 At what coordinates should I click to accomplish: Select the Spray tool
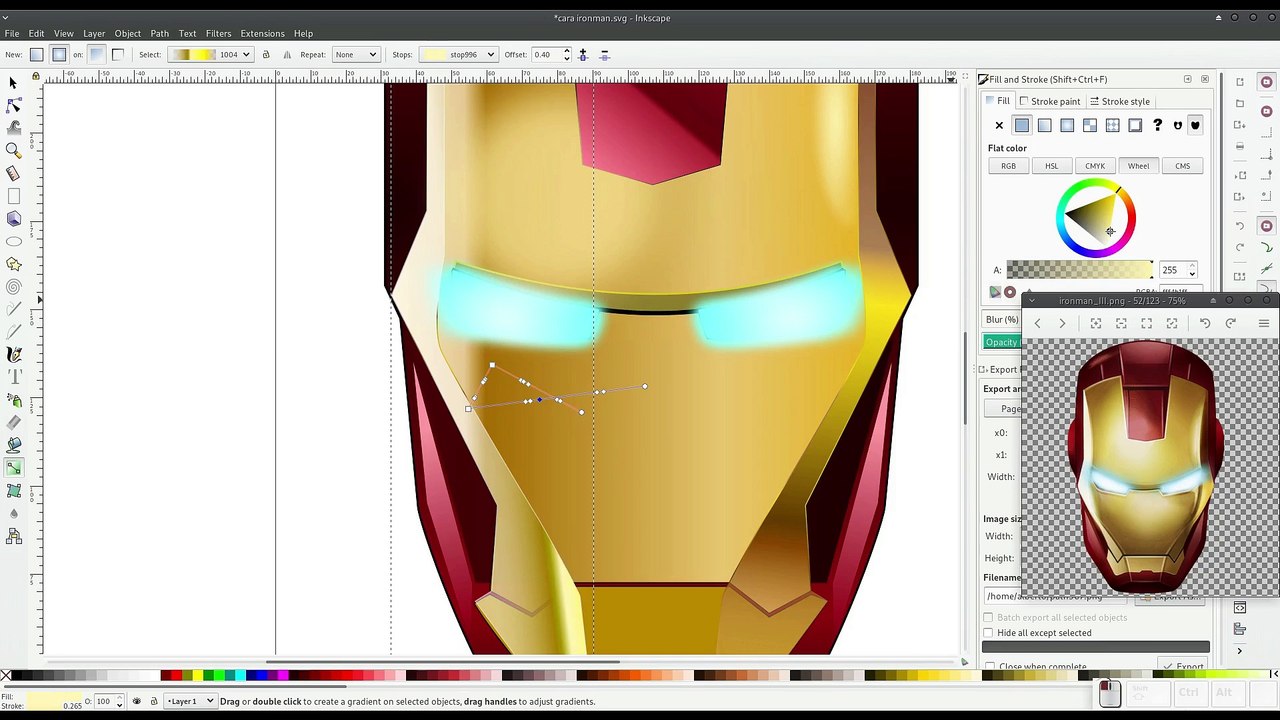tap(13, 400)
